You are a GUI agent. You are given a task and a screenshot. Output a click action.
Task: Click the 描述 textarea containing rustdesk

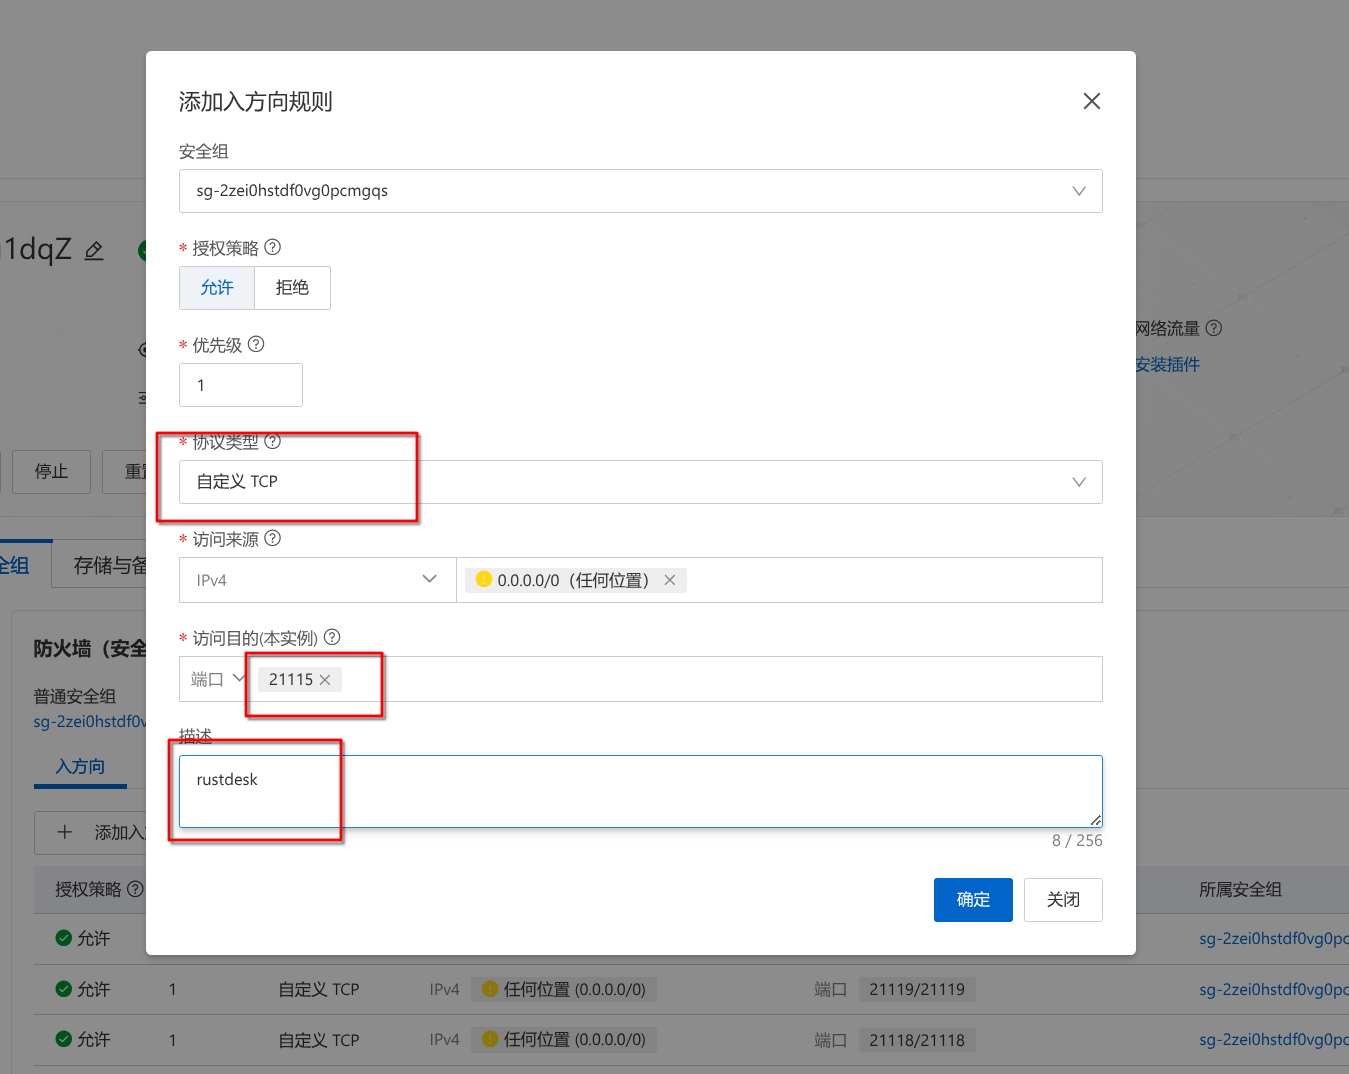pyautogui.click(x=640, y=791)
